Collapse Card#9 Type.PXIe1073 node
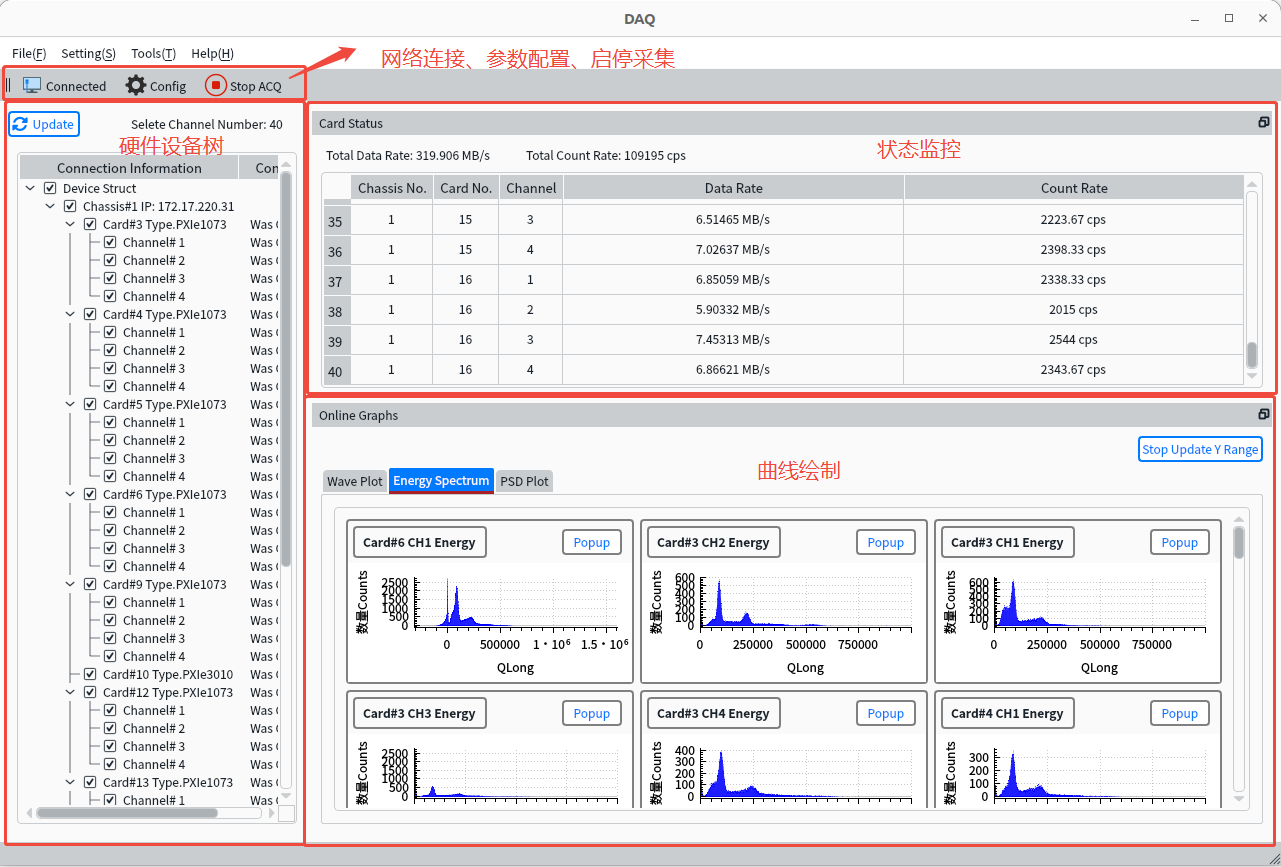 (70, 584)
